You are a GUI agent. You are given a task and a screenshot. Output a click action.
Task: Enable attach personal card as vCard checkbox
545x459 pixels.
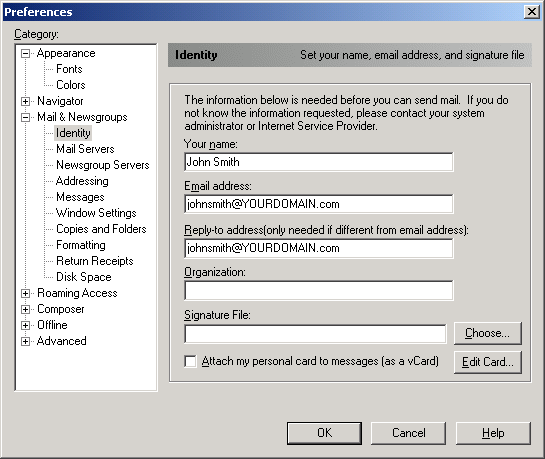[x=190, y=361]
